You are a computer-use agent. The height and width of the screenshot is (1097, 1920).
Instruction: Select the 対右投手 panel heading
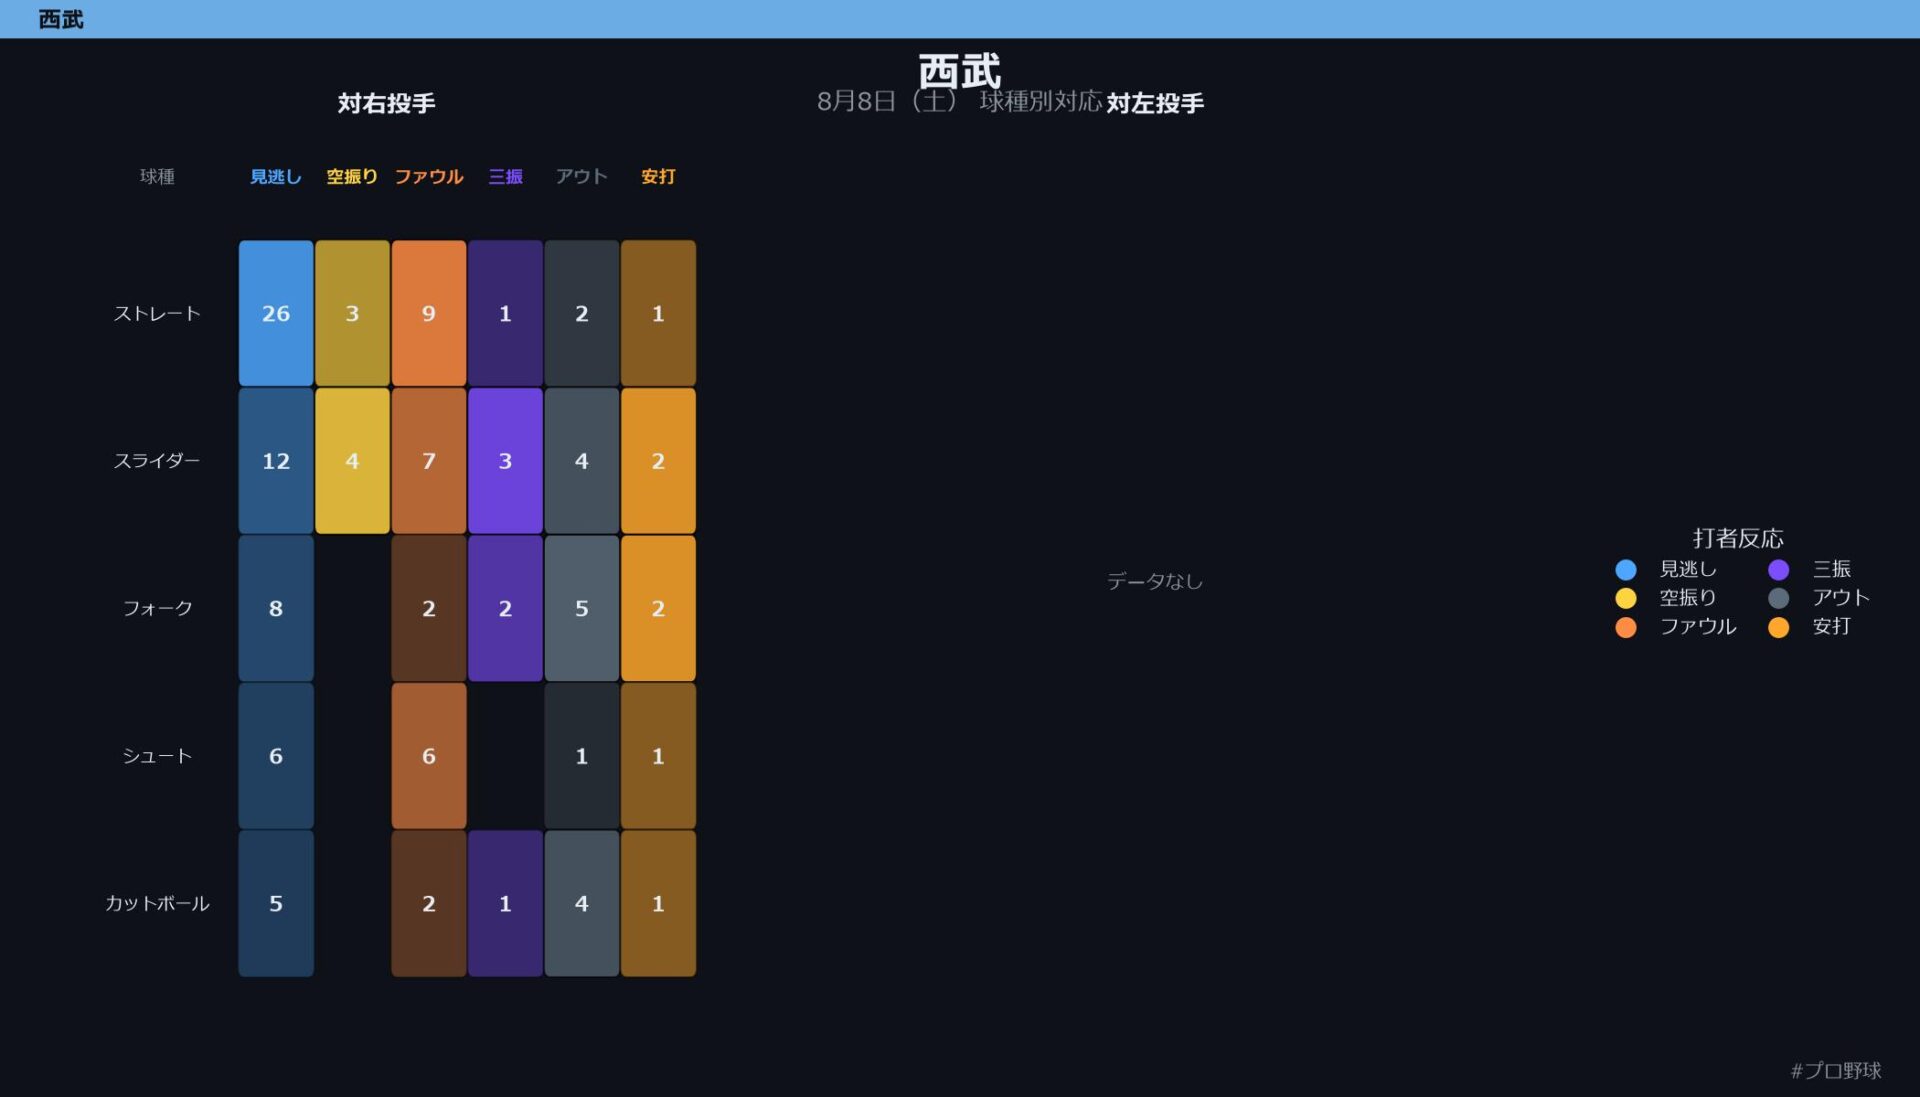pyautogui.click(x=386, y=103)
